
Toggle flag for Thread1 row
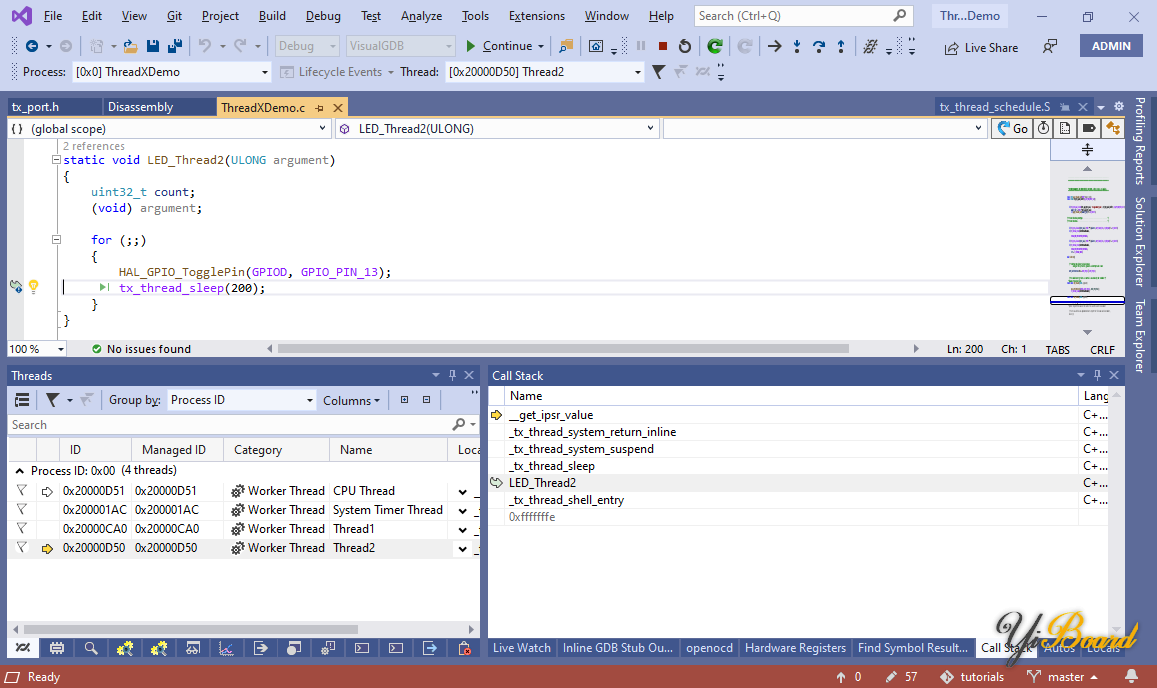tap(21, 529)
